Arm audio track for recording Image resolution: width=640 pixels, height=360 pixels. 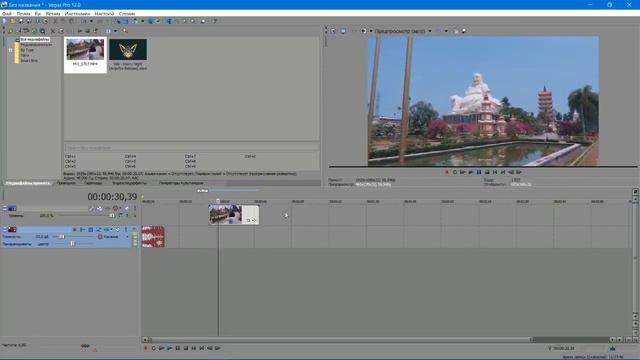click(75, 229)
